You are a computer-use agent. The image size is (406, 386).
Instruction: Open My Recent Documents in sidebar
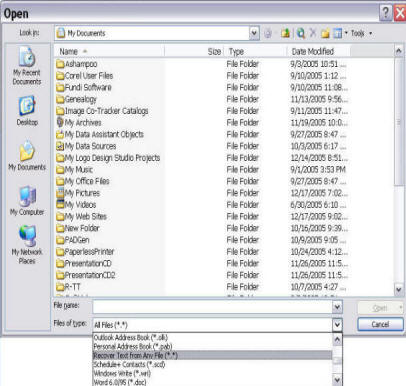[x=27, y=66]
